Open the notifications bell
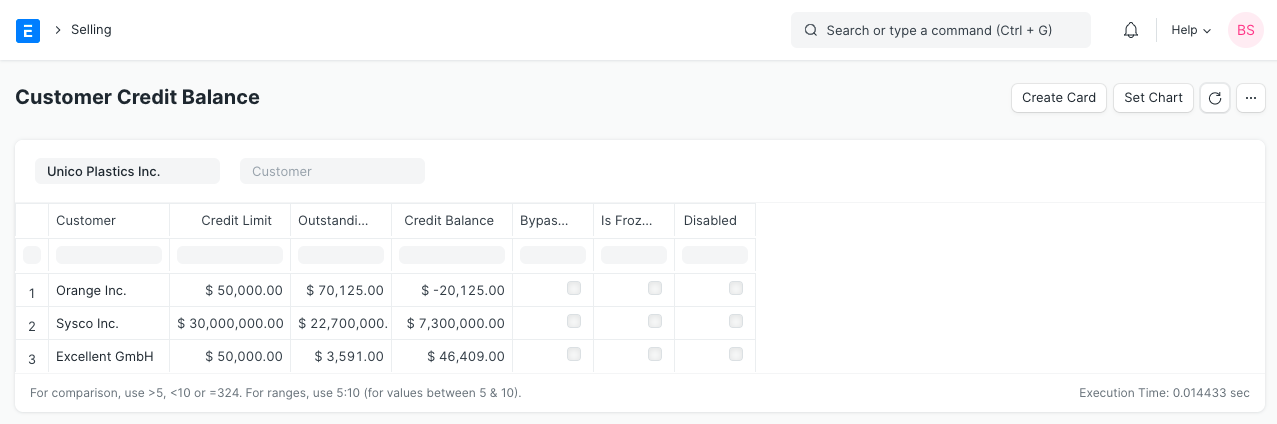Viewport: 1277px width, 424px height. point(1131,30)
